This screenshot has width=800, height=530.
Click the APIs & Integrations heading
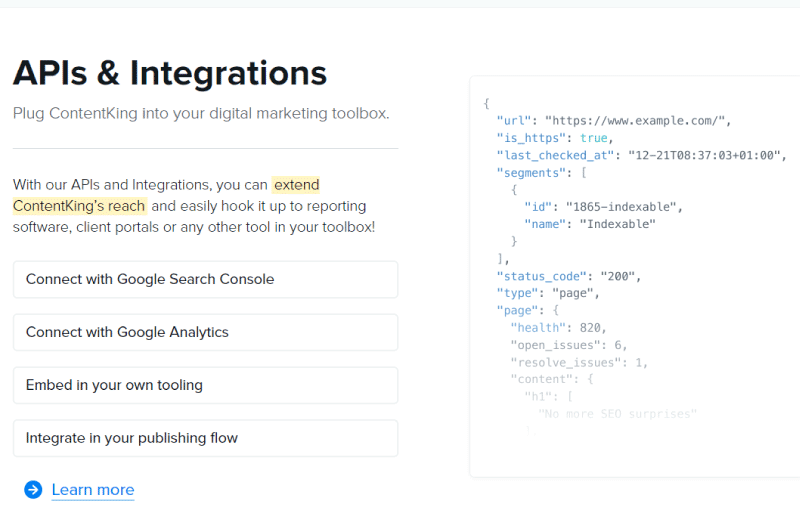[170, 73]
